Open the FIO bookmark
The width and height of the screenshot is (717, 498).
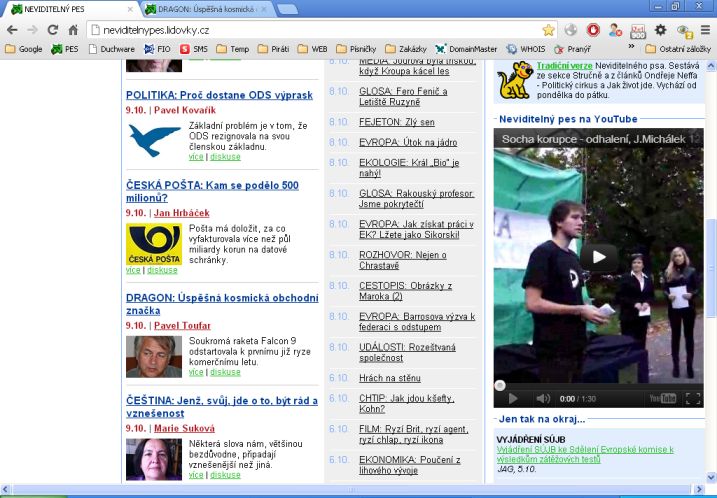[157, 49]
